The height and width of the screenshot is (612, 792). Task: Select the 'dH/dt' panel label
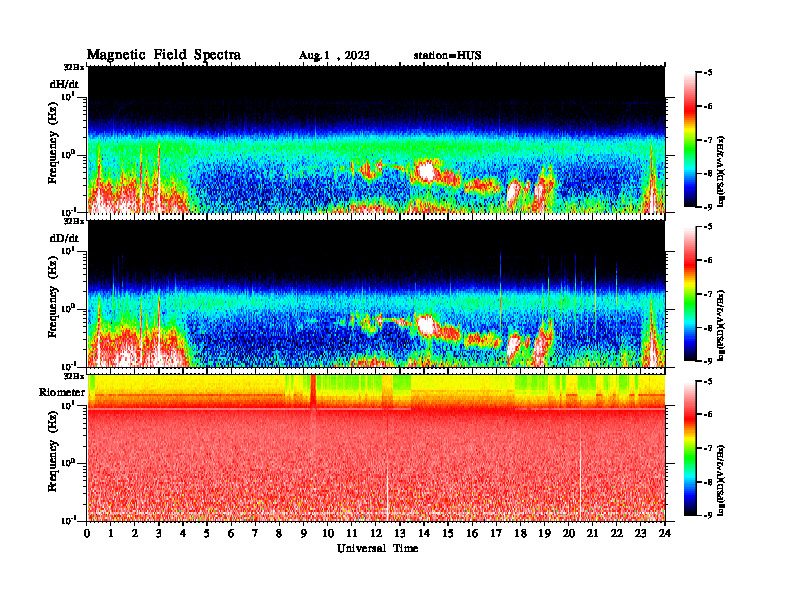tap(64, 84)
